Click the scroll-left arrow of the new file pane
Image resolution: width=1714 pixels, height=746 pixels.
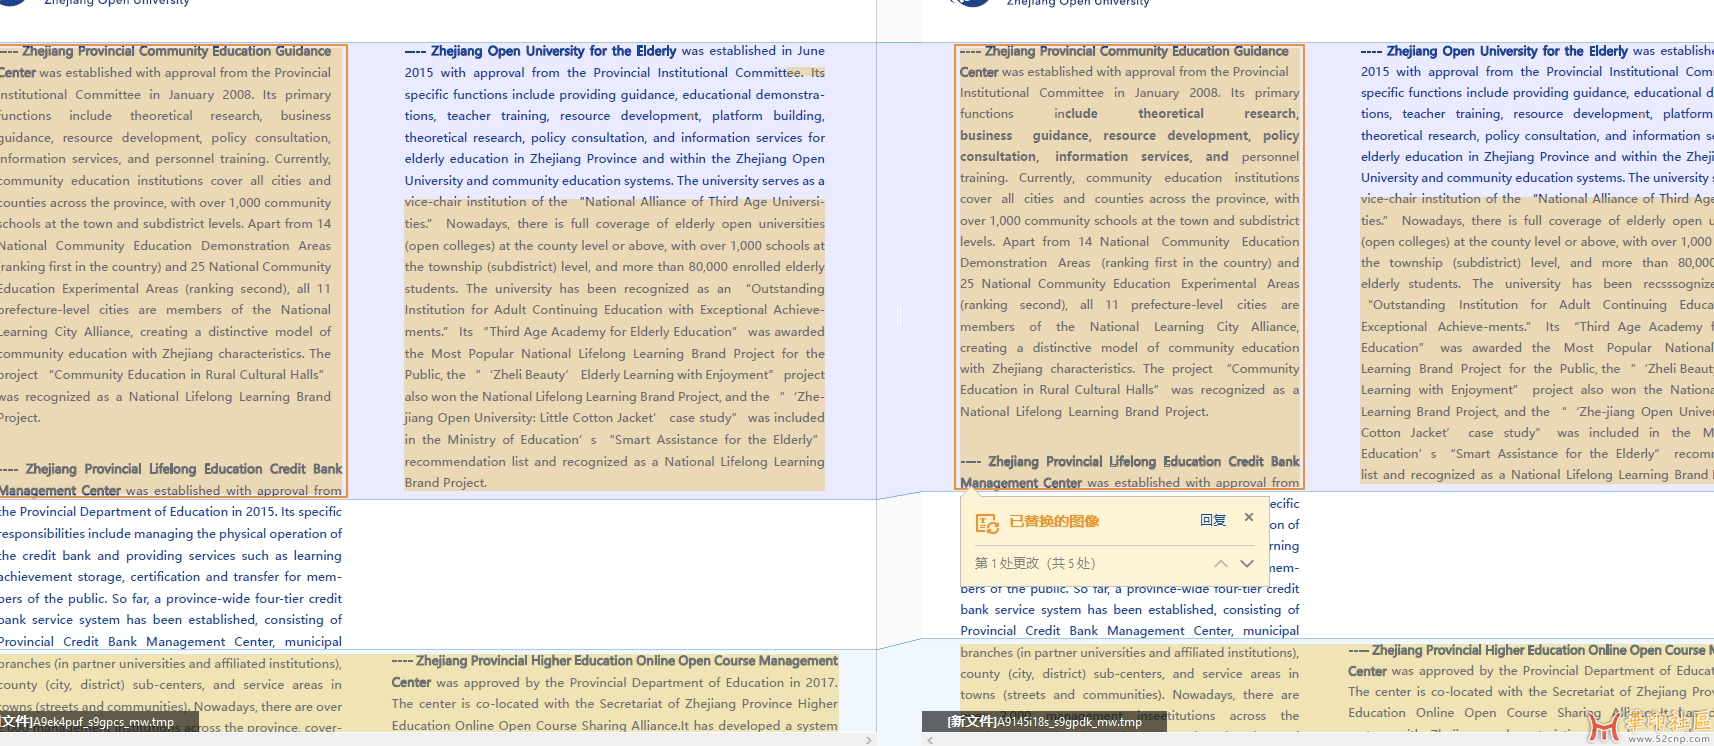(x=932, y=740)
